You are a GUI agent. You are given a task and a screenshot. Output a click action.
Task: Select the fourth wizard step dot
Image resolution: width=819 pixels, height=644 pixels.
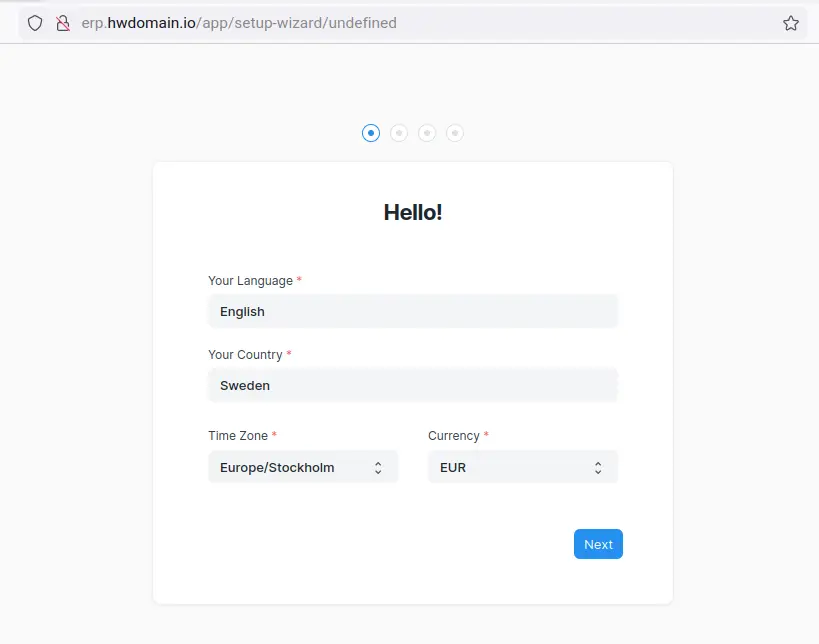tap(455, 133)
